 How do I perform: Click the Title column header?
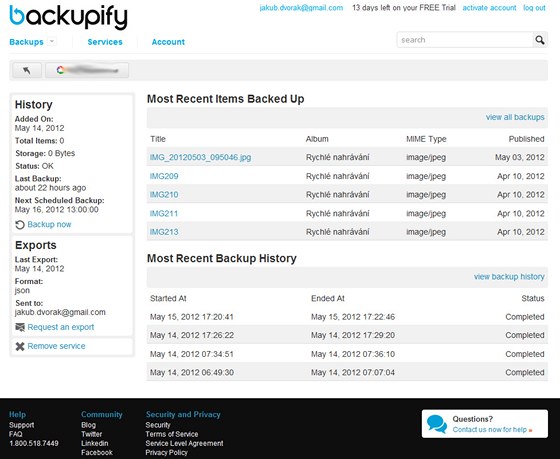pyautogui.click(x=158, y=139)
